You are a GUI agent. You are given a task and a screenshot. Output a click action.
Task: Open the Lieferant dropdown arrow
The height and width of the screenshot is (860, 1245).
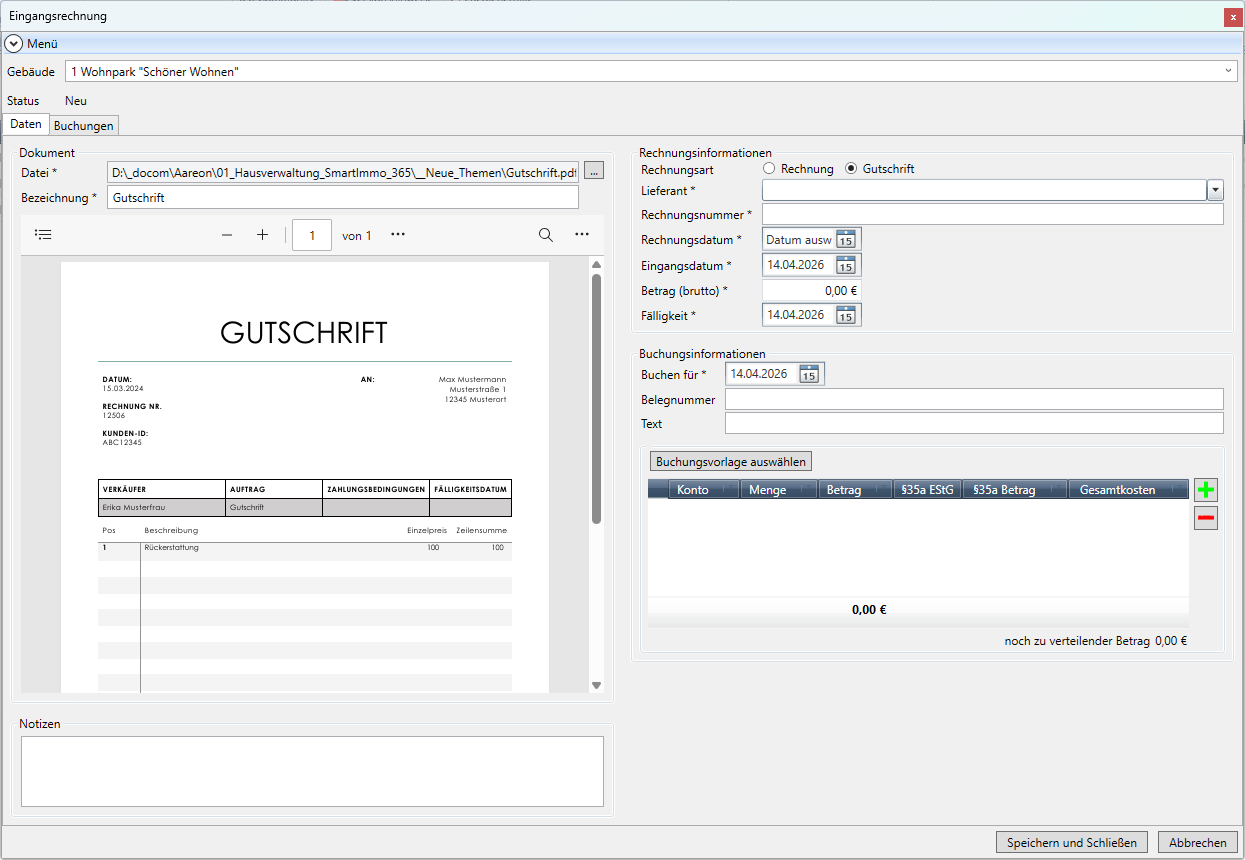[1216, 190]
